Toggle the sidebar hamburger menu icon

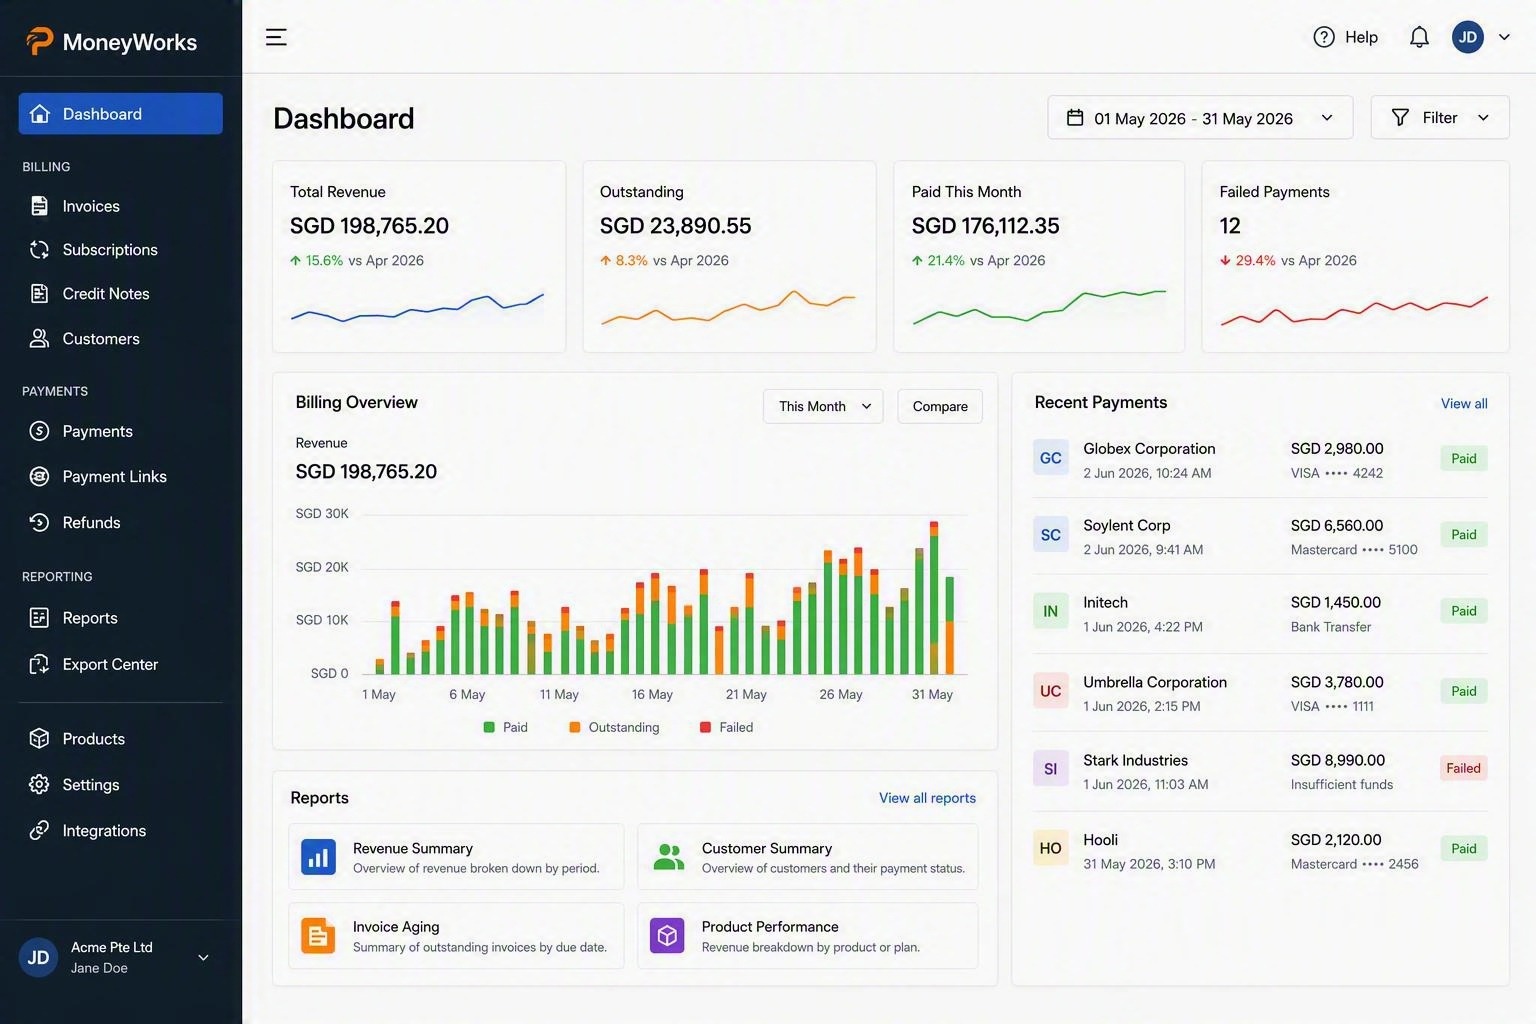click(276, 37)
